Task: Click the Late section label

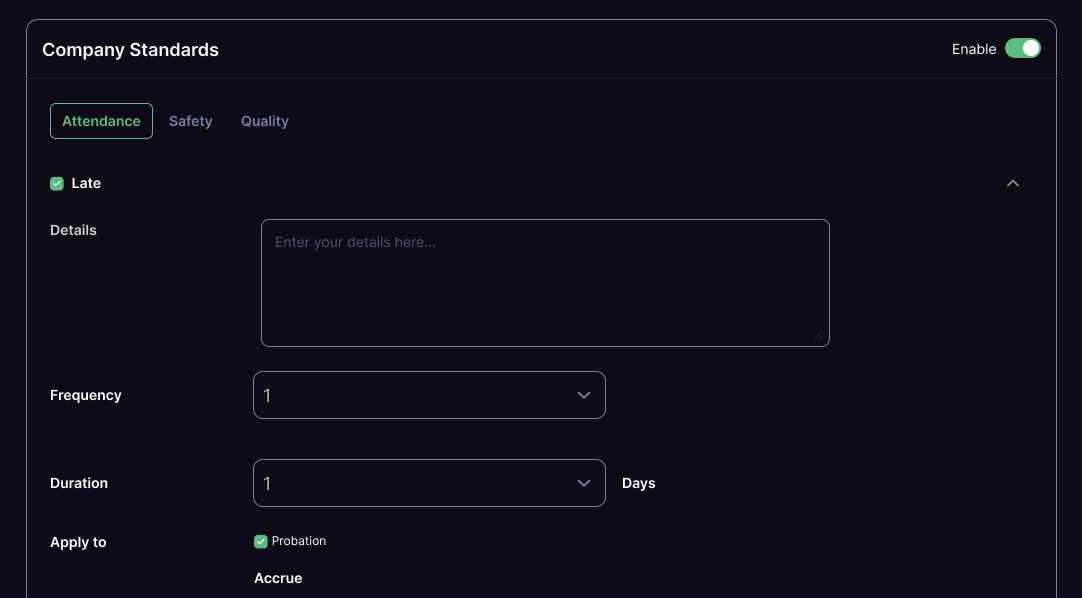Action: (86, 183)
